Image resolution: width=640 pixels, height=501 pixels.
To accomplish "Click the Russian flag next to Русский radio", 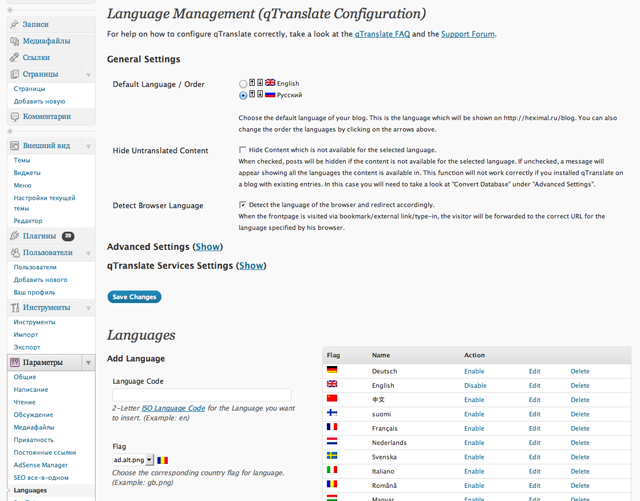I will [270, 94].
